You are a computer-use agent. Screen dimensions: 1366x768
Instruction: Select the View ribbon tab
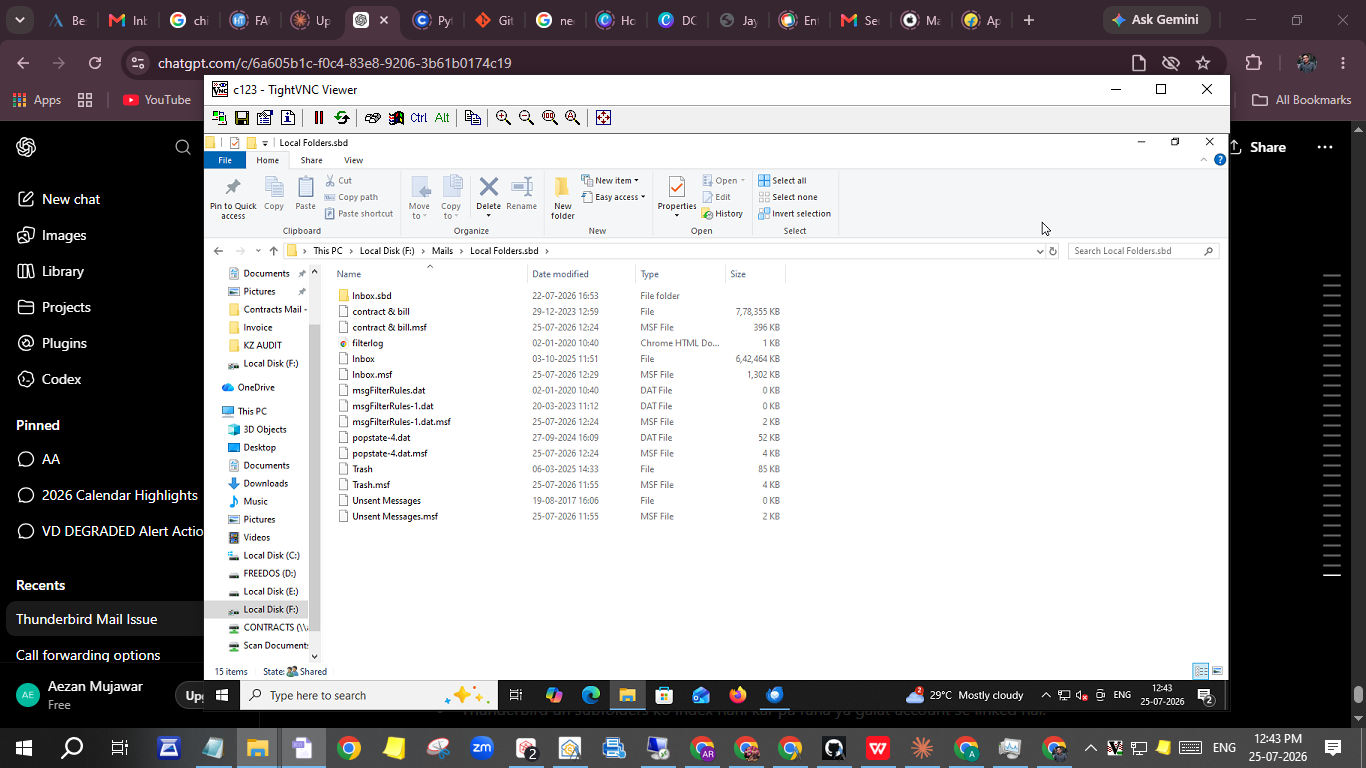pyautogui.click(x=353, y=160)
